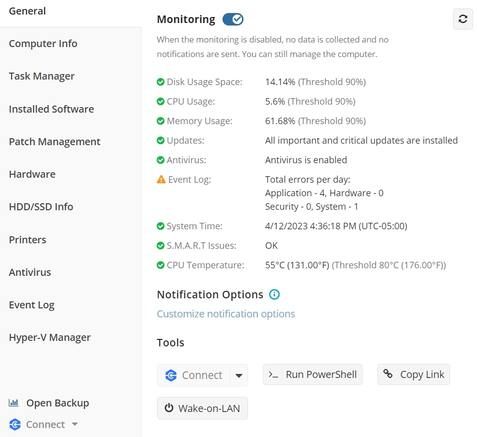The width and height of the screenshot is (477, 437).
Task: Click the Notification Options info icon
Action: point(274,294)
